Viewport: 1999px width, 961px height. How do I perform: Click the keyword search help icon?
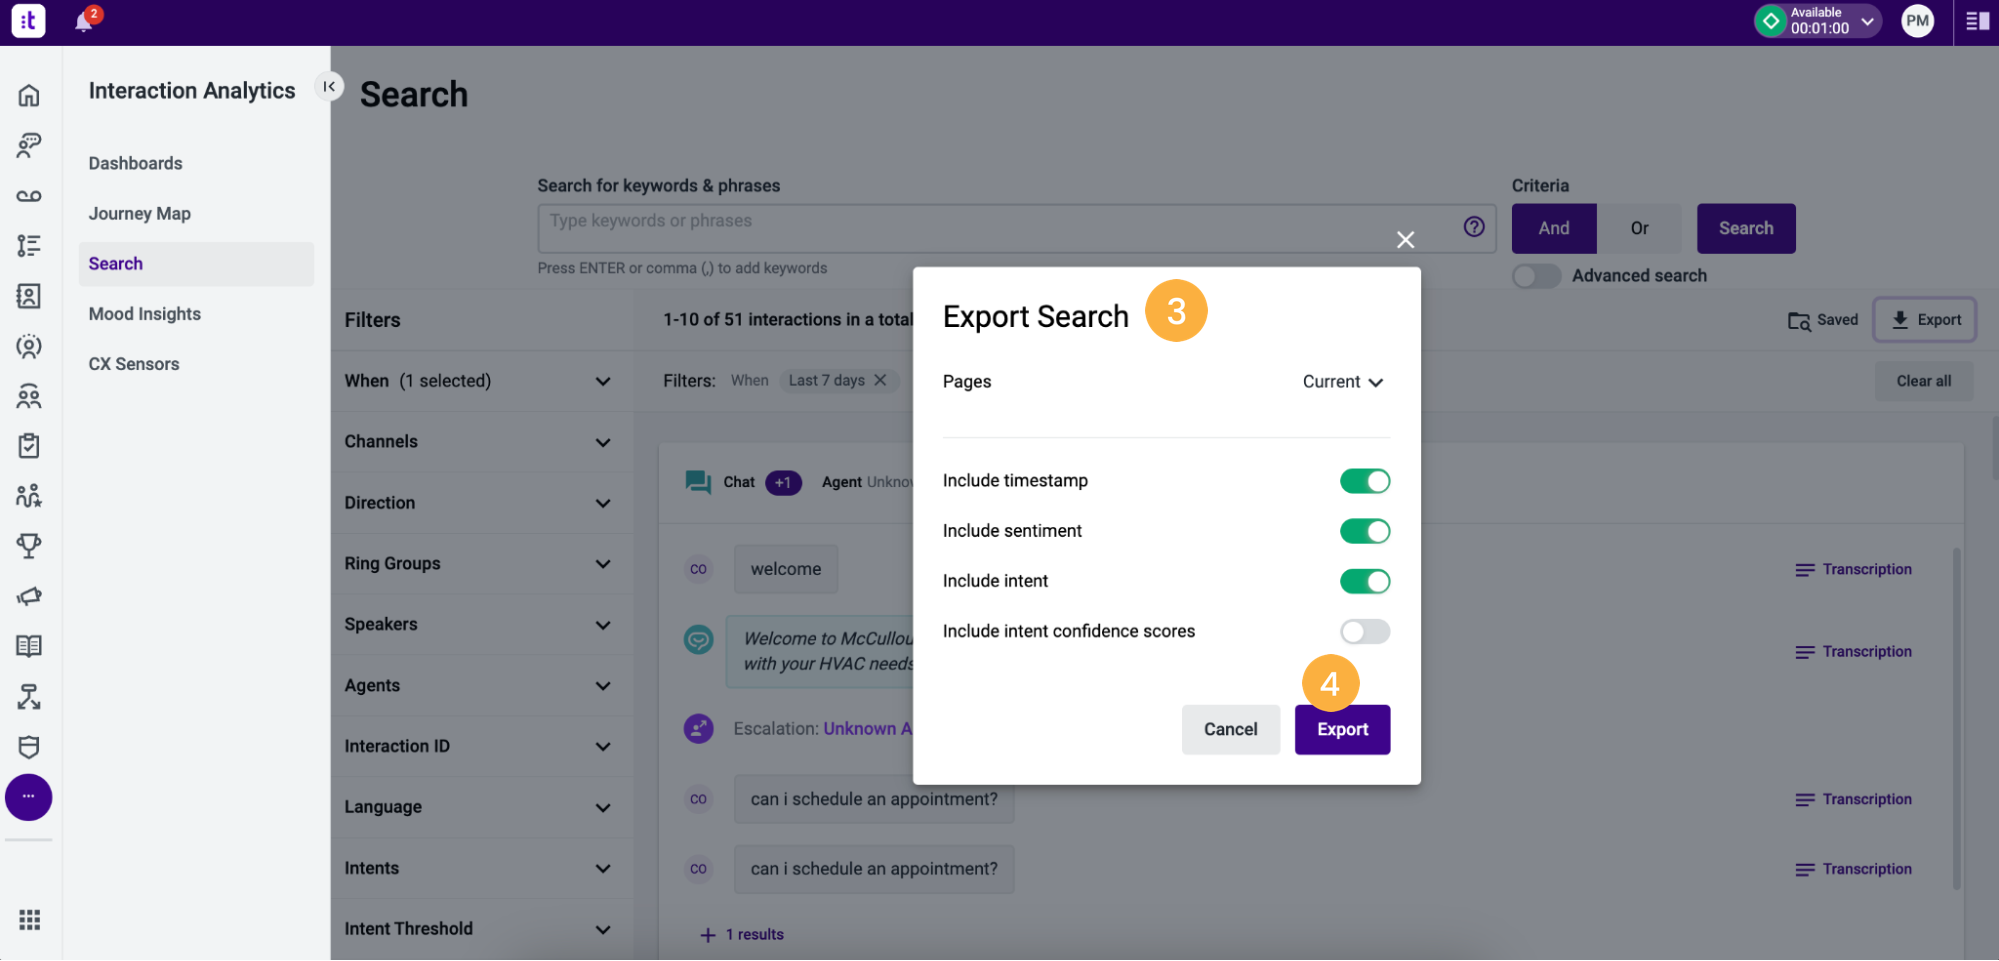(1474, 226)
